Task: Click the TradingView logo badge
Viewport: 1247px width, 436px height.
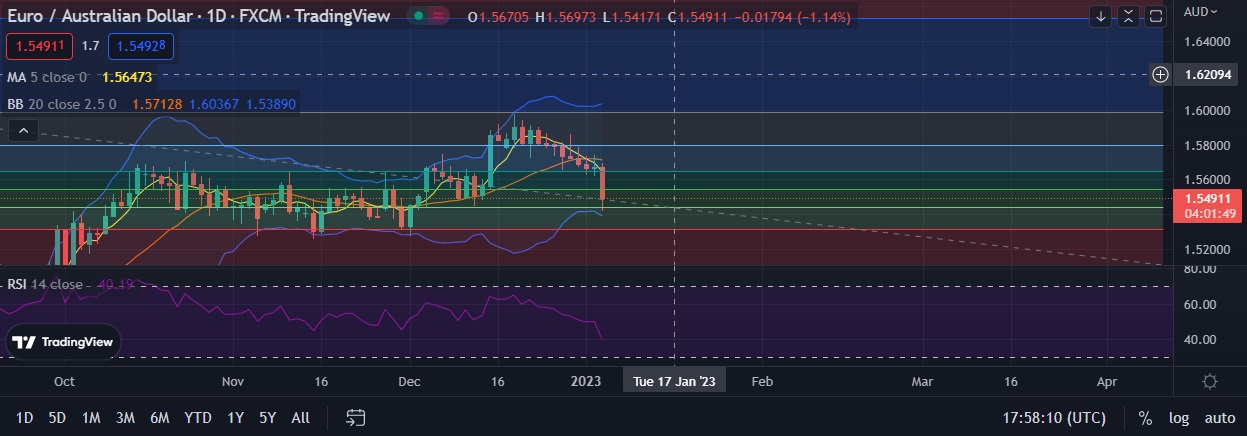Action: tap(61, 342)
